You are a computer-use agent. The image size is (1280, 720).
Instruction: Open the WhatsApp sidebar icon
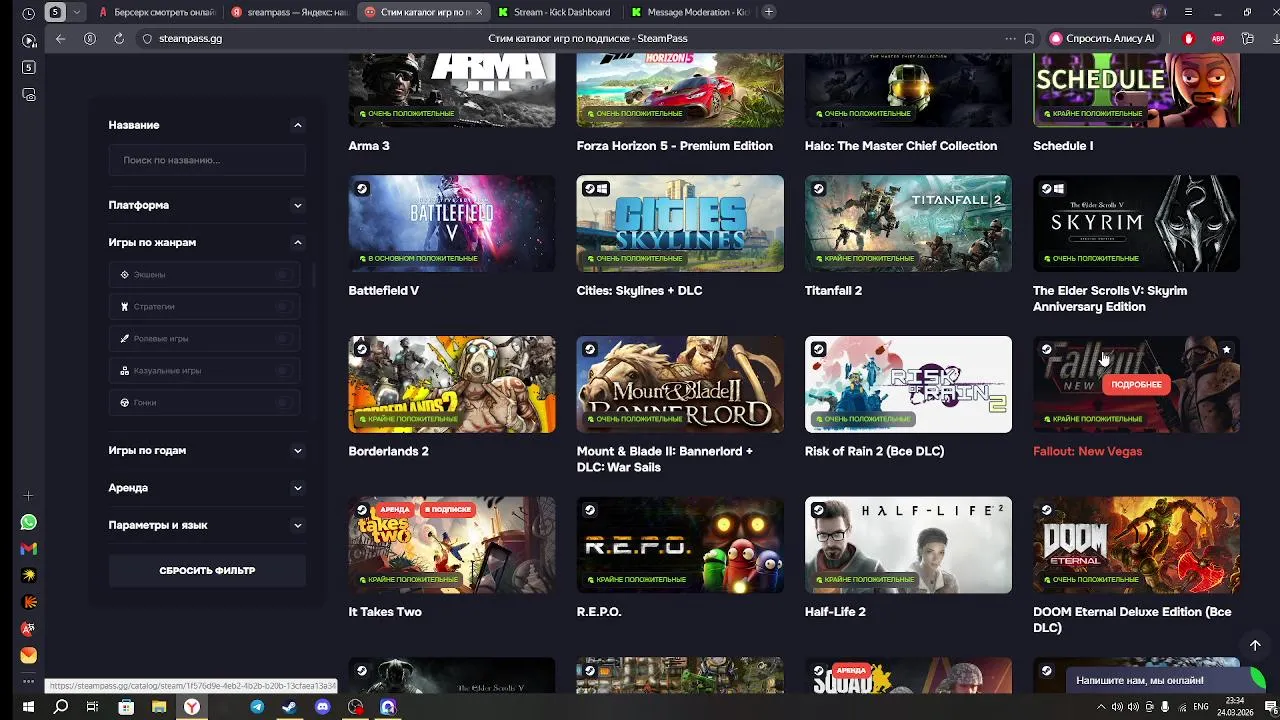(x=29, y=522)
